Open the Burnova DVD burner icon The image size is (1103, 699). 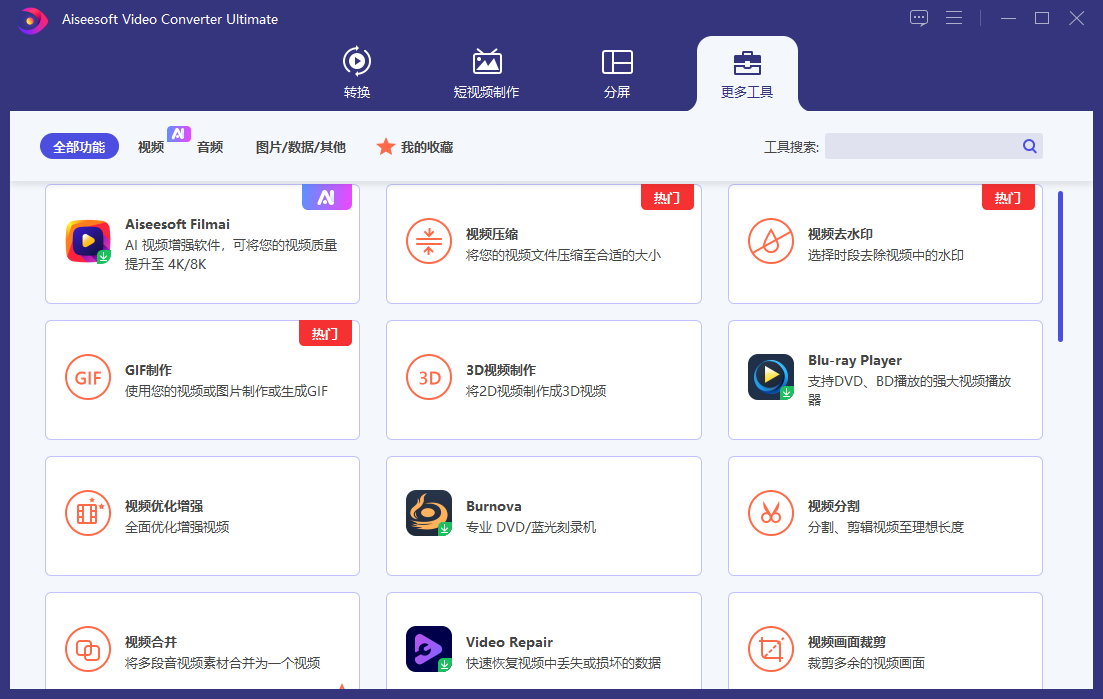point(428,513)
